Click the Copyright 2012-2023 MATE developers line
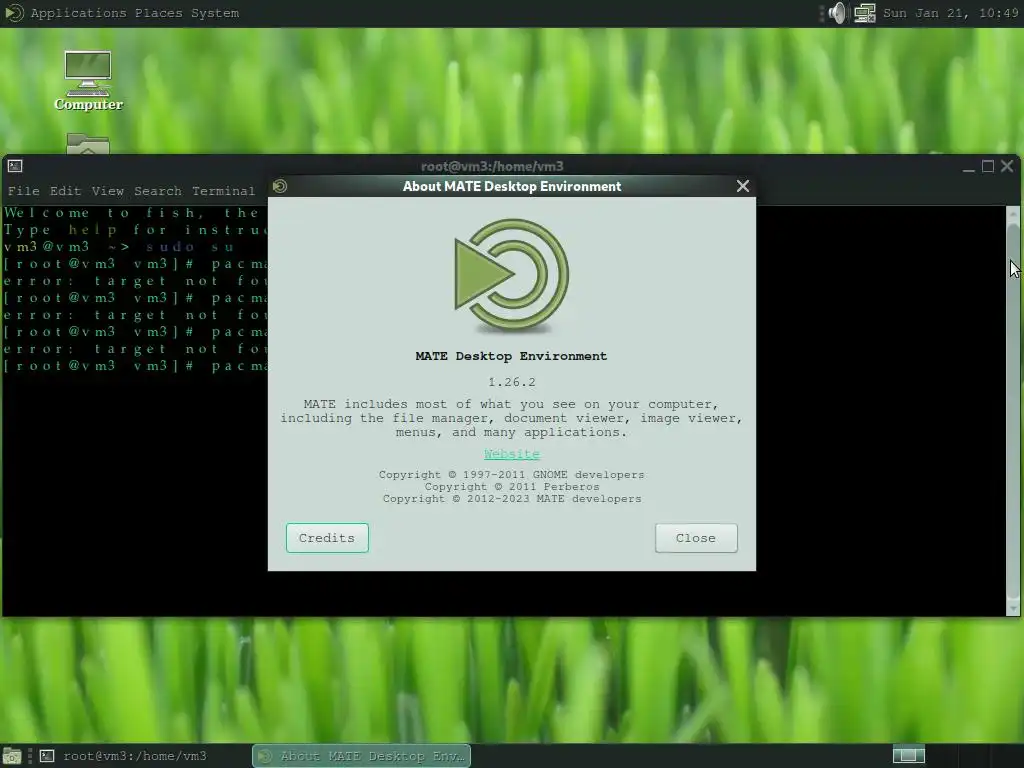This screenshot has width=1024, height=768. 512,498
